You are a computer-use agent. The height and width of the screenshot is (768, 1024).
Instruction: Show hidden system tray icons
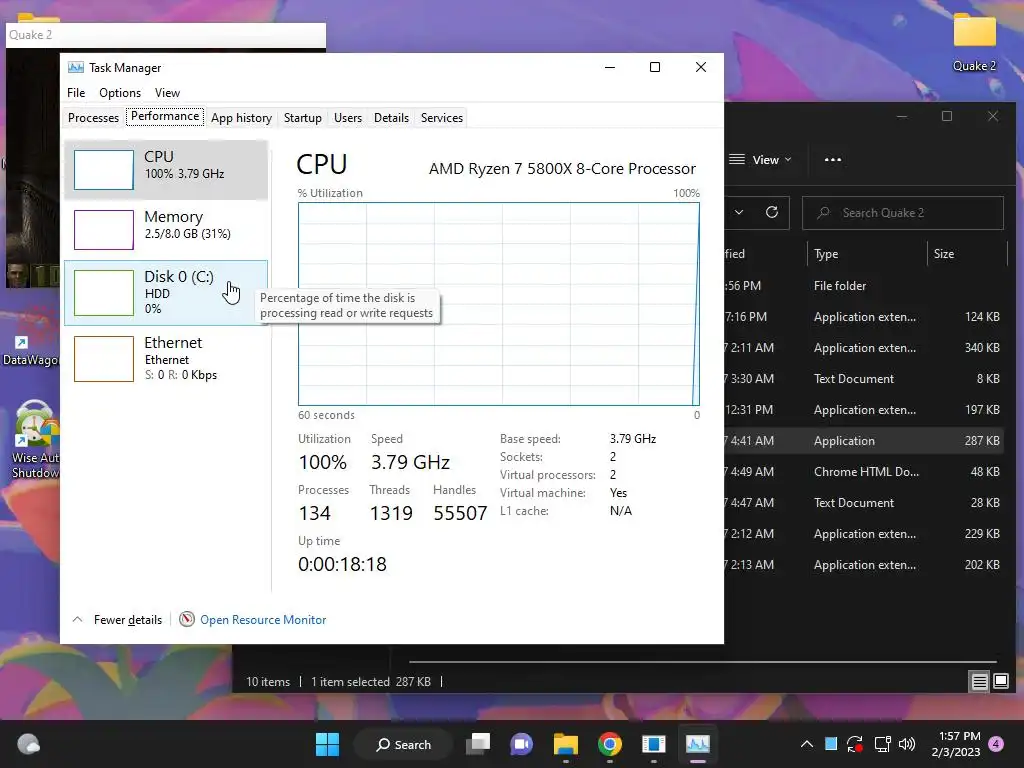(807, 744)
